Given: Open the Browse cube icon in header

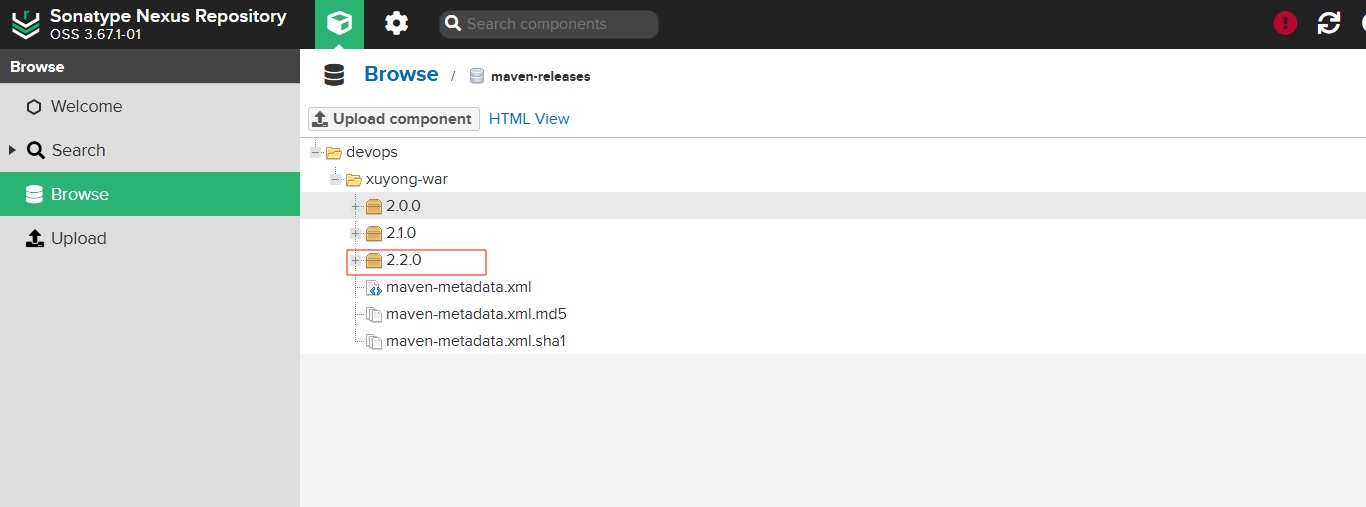Looking at the screenshot, I should click(x=340, y=24).
